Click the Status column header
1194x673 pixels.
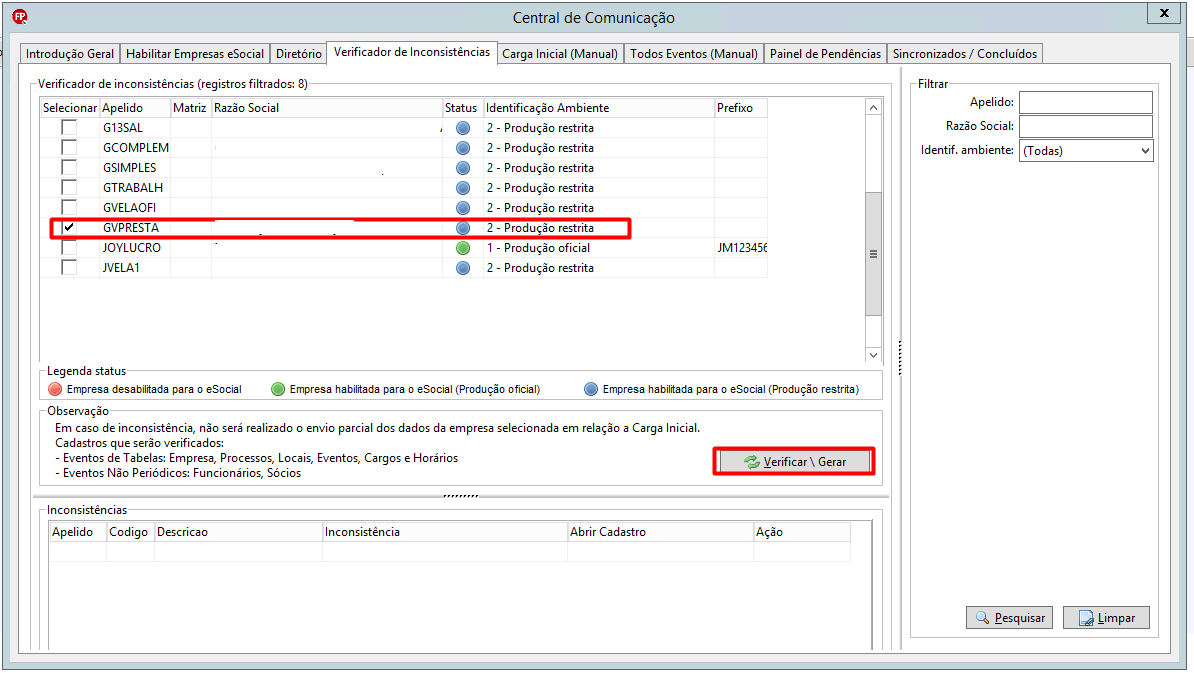pyautogui.click(x=462, y=108)
